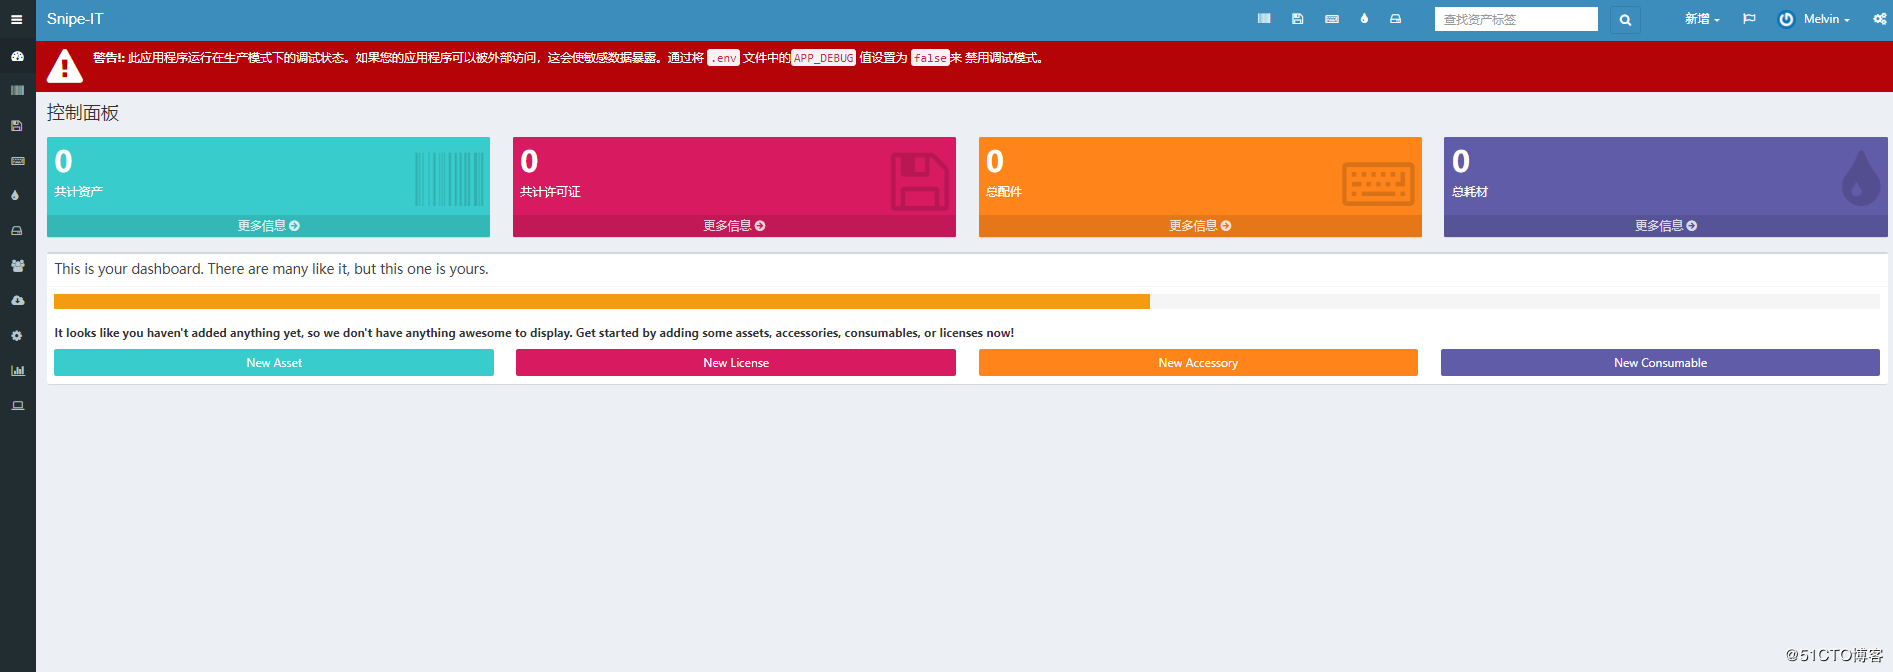1893x672 pixels.
Task: Open admin settings cogs icon top-right
Action: click(1880, 19)
